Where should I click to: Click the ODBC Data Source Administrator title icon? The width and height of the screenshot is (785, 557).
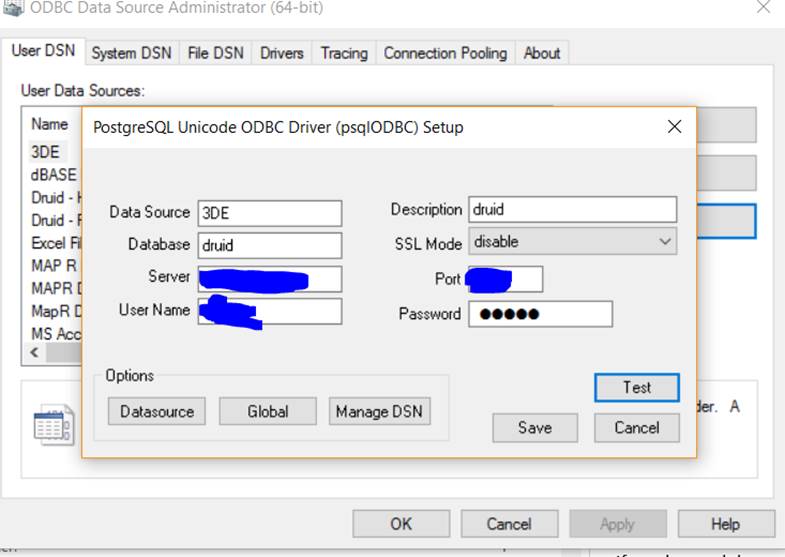(13, 8)
